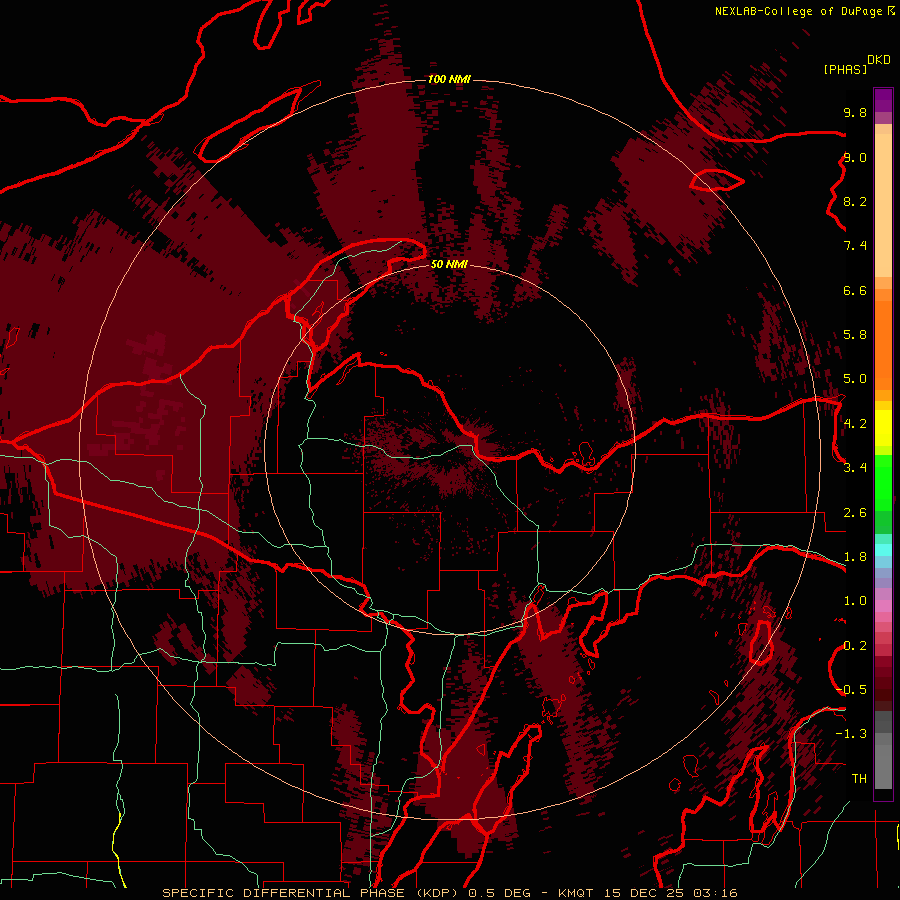
Task: Click the 1.8 value on color scale
Action: (x=855, y=557)
